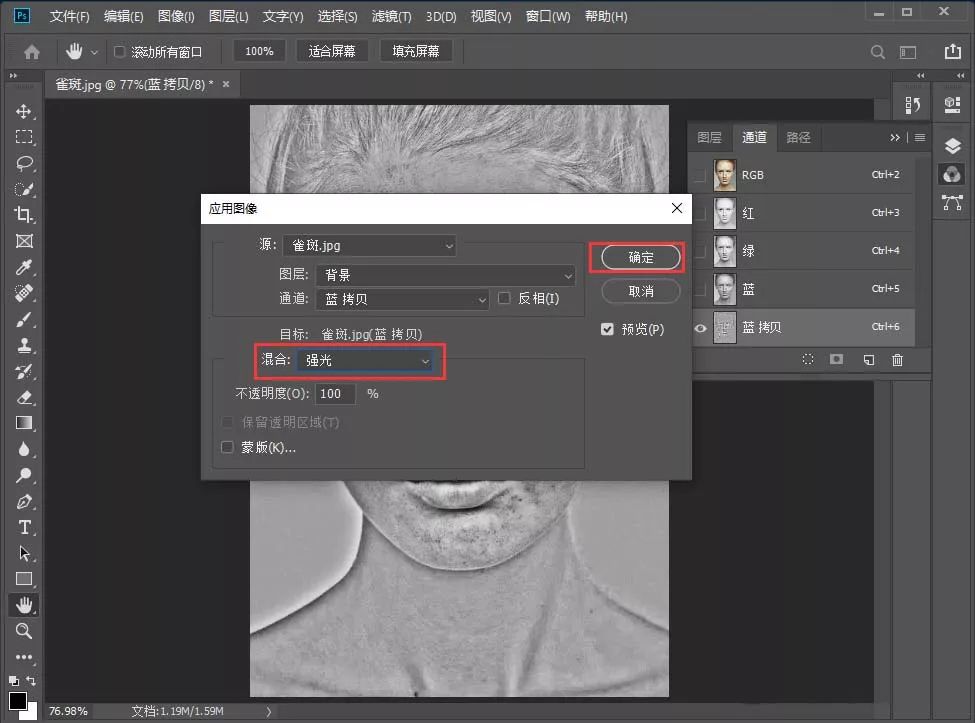Click the create new channel icon
The width and height of the screenshot is (975, 723).
point(867,360)
